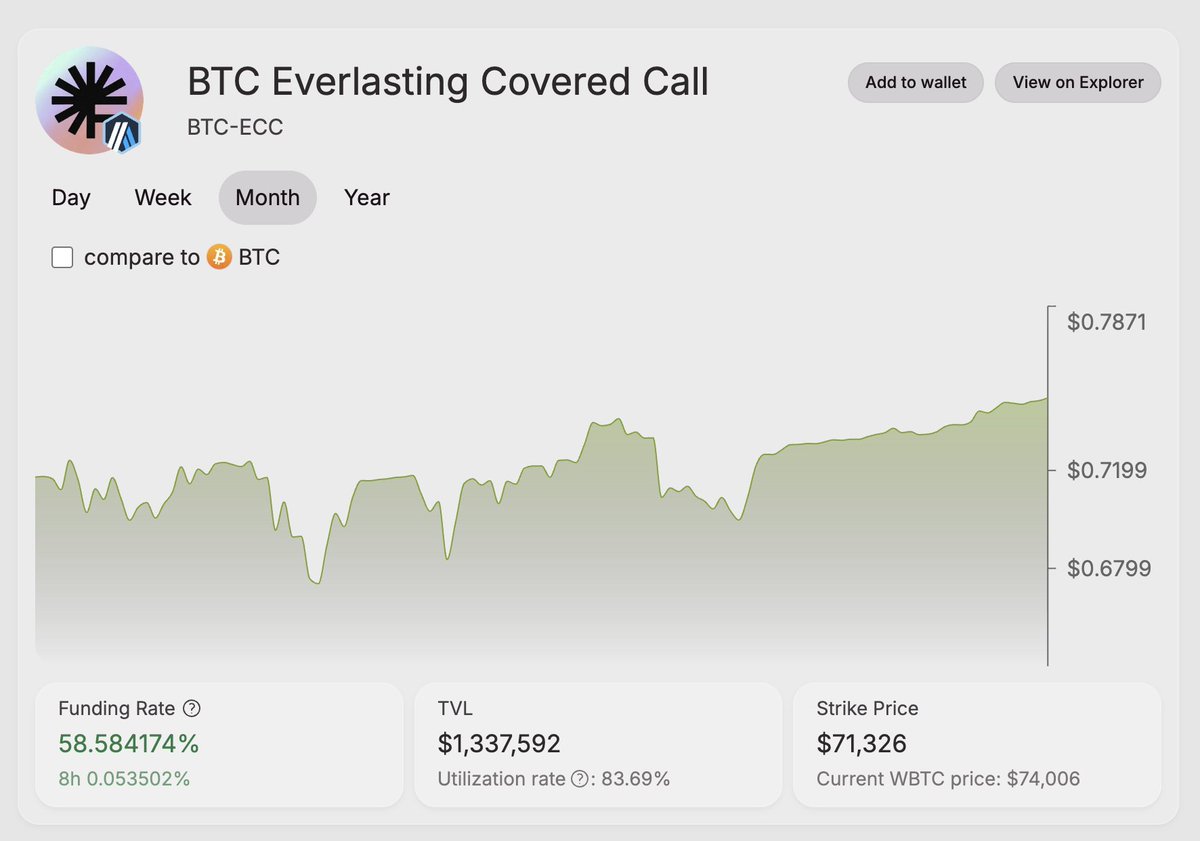The width and height of the screenshot is (1200, 841).
Task: Click the TVL label
Action: click(455, 708)
